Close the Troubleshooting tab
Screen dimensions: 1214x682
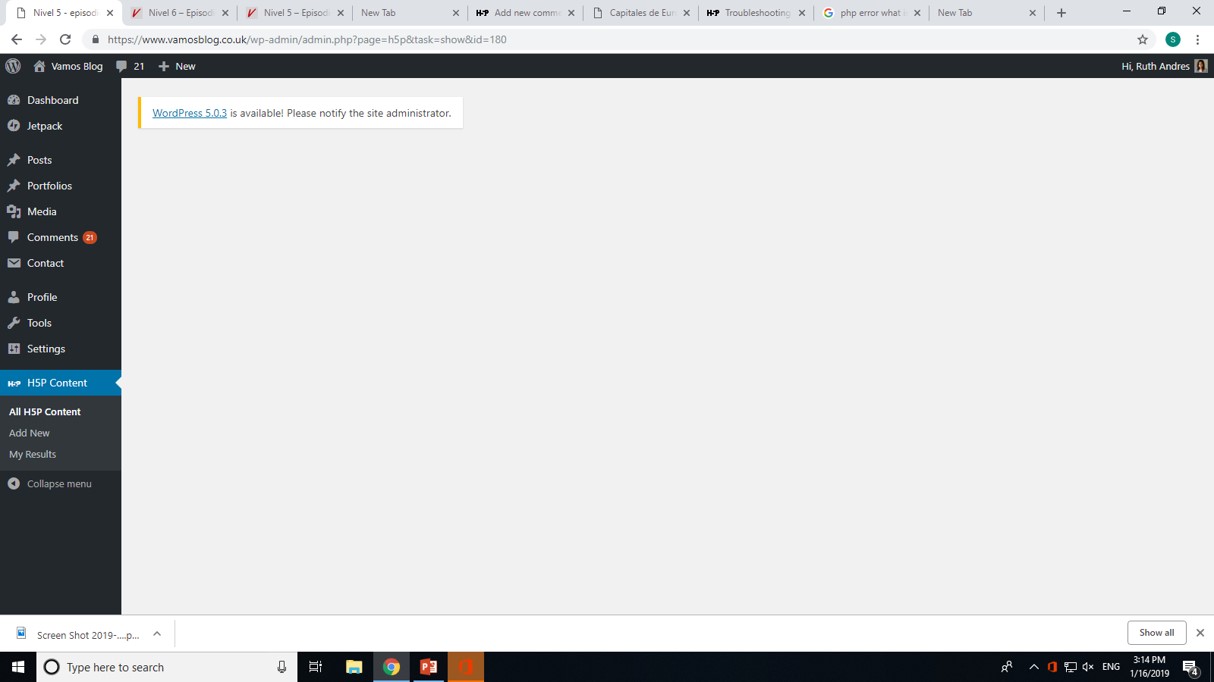coord(802,13)
